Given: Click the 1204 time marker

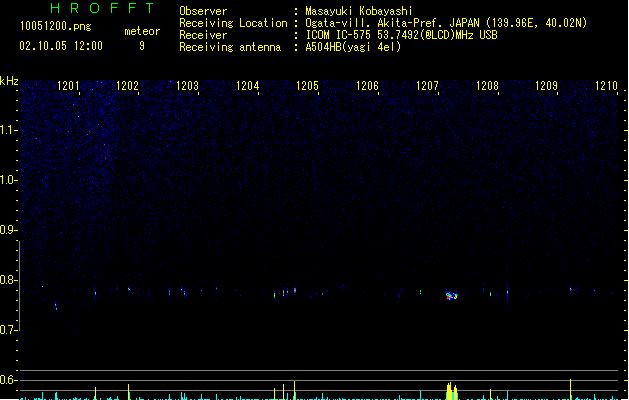Looking at the screenshot, I should pos(248,86).
